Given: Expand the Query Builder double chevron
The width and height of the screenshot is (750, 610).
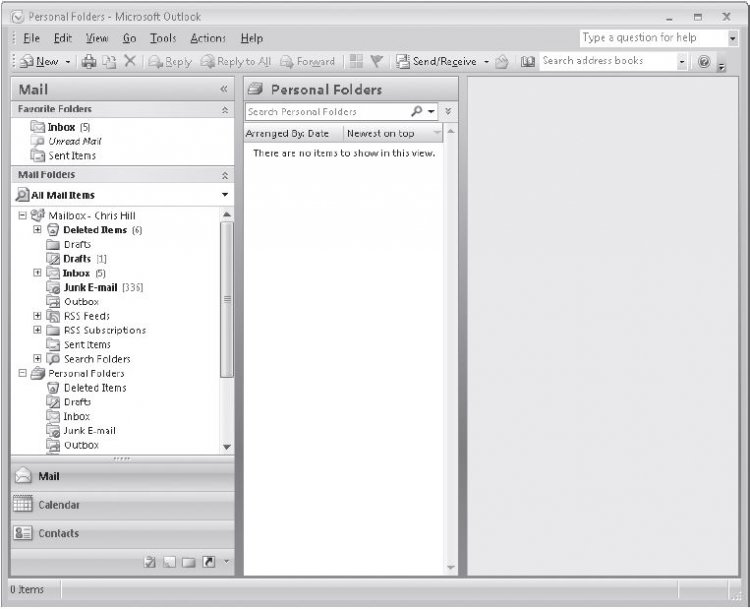Looking at the screenshot, I should [448, 111].
